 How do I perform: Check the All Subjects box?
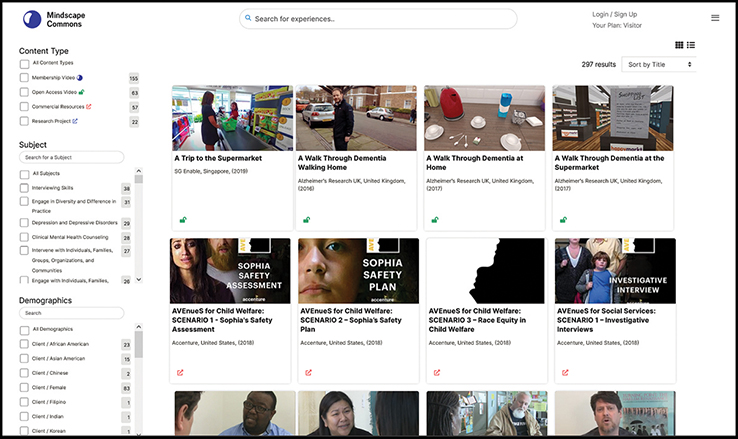(24, 175)
